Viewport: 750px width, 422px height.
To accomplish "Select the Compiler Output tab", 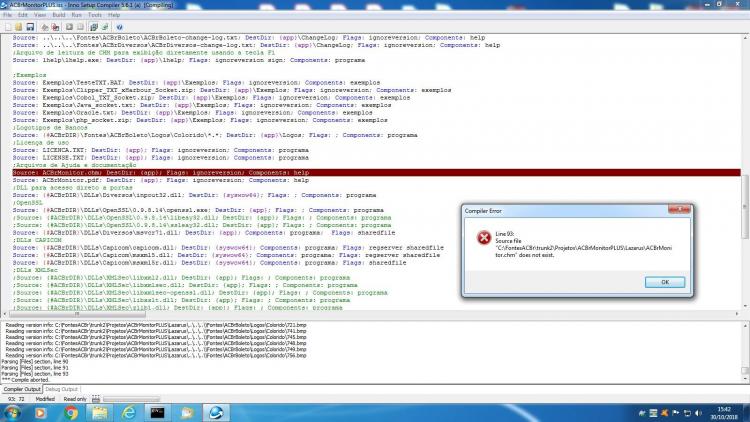I will [22, 389].
